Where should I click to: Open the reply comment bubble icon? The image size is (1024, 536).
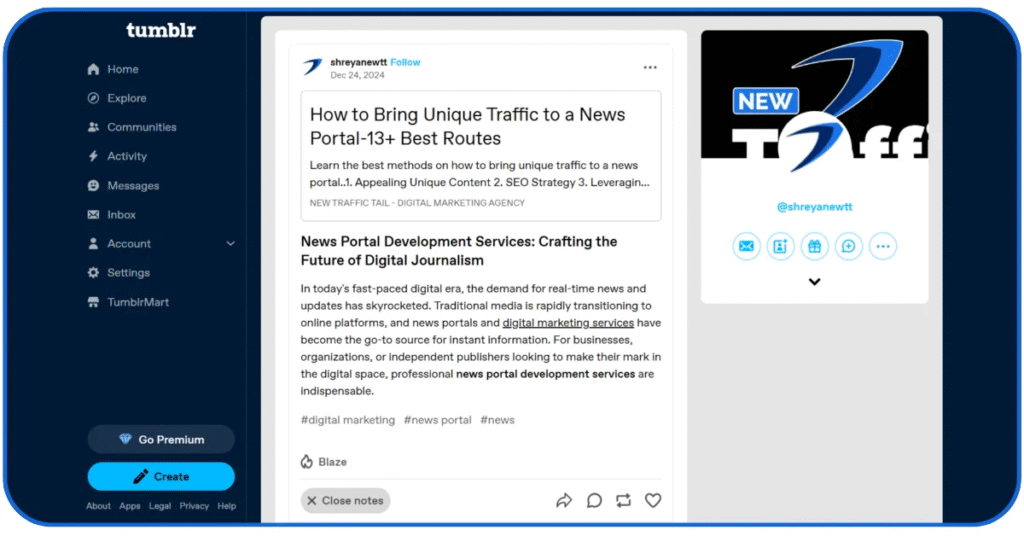(x=594, y=500)
